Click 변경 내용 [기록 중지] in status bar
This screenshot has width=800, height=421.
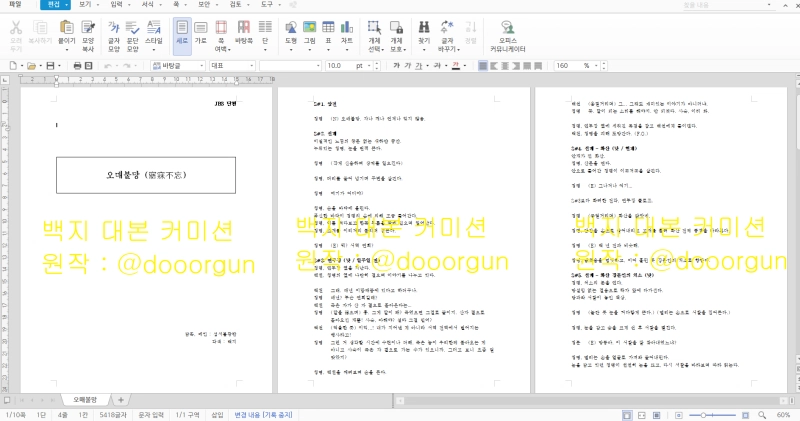pyautogui.click(x=264, y=413)
